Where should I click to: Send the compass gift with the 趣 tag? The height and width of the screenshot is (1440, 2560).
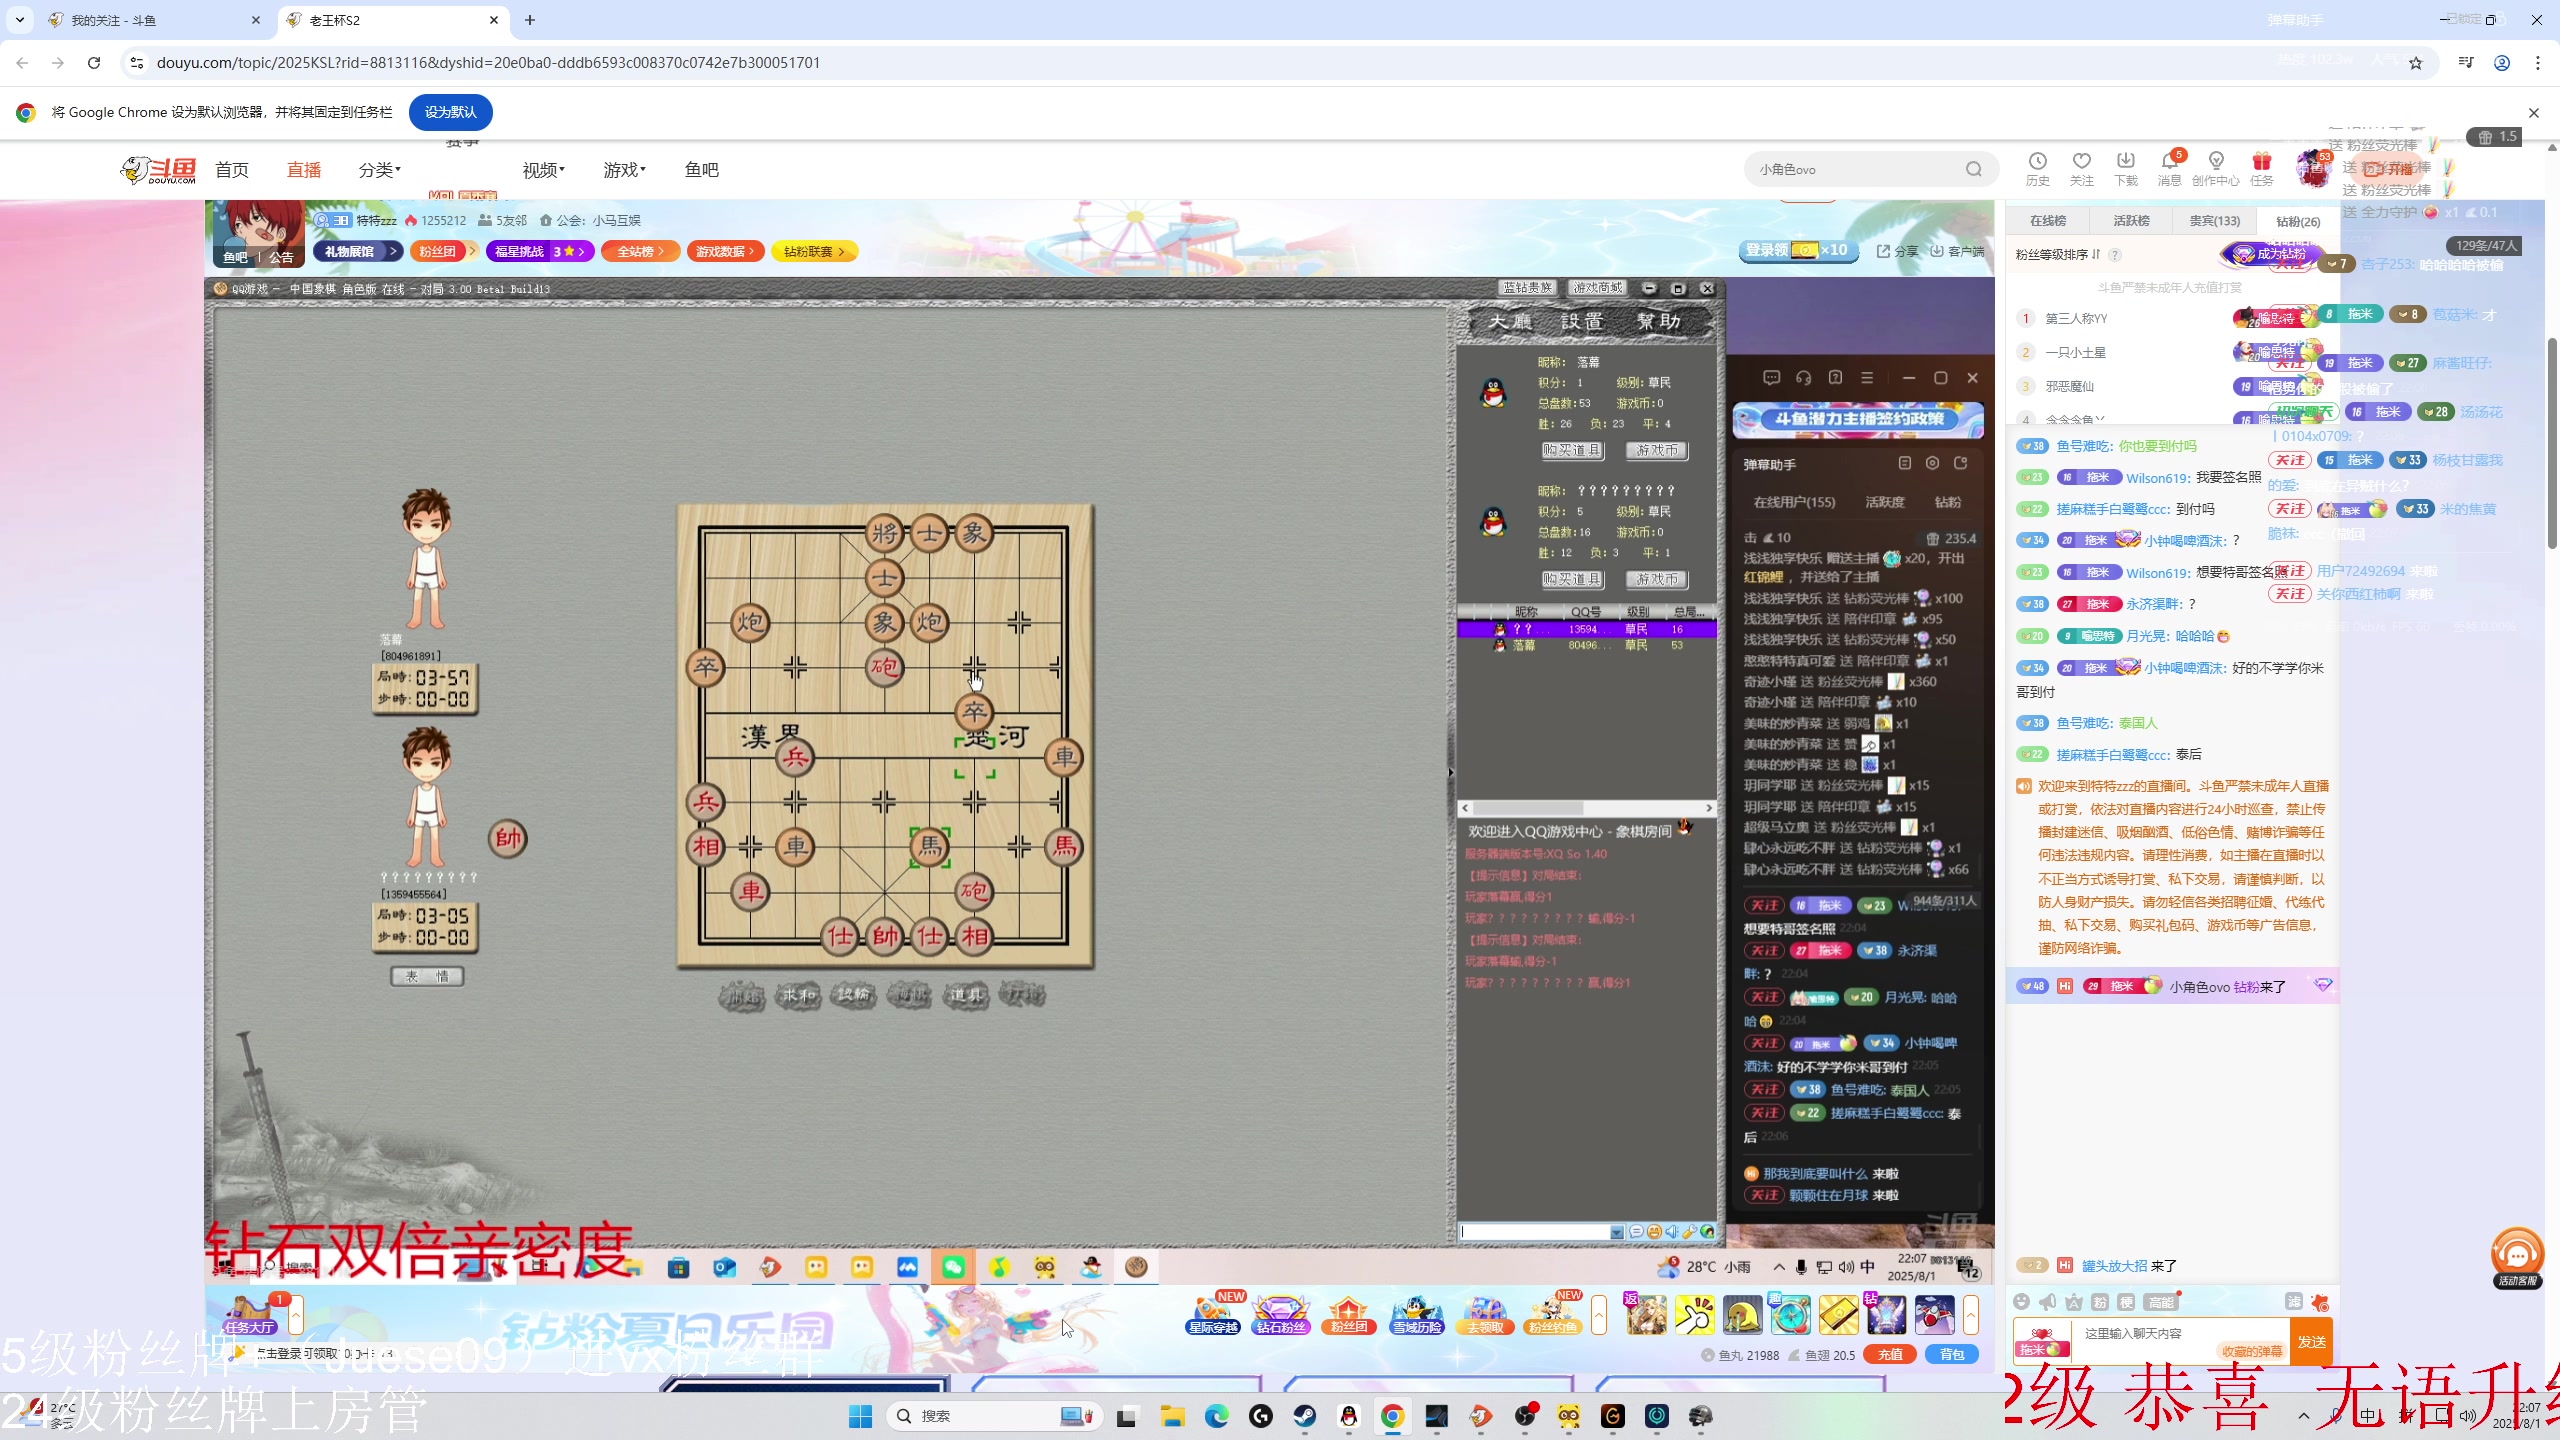click(x=1790, y=1314)
